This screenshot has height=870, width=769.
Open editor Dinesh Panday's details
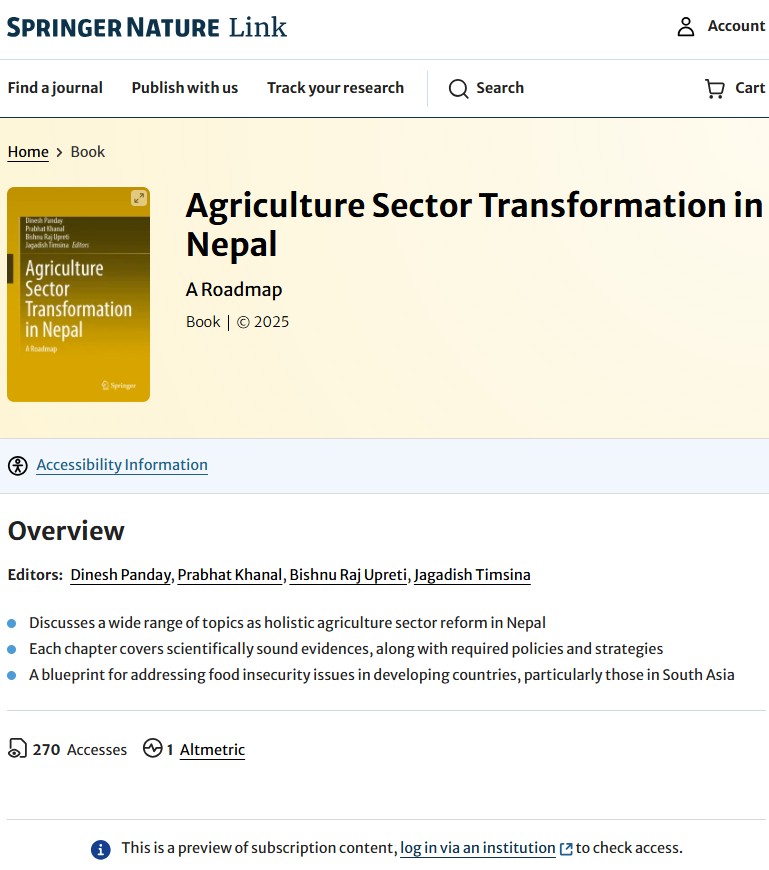pyautogui.click(x=120, y=575)
